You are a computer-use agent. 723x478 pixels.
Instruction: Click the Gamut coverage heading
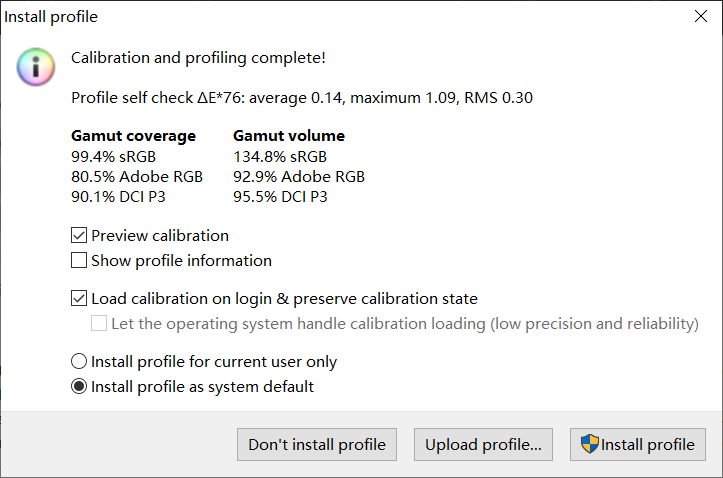[133, 136]
